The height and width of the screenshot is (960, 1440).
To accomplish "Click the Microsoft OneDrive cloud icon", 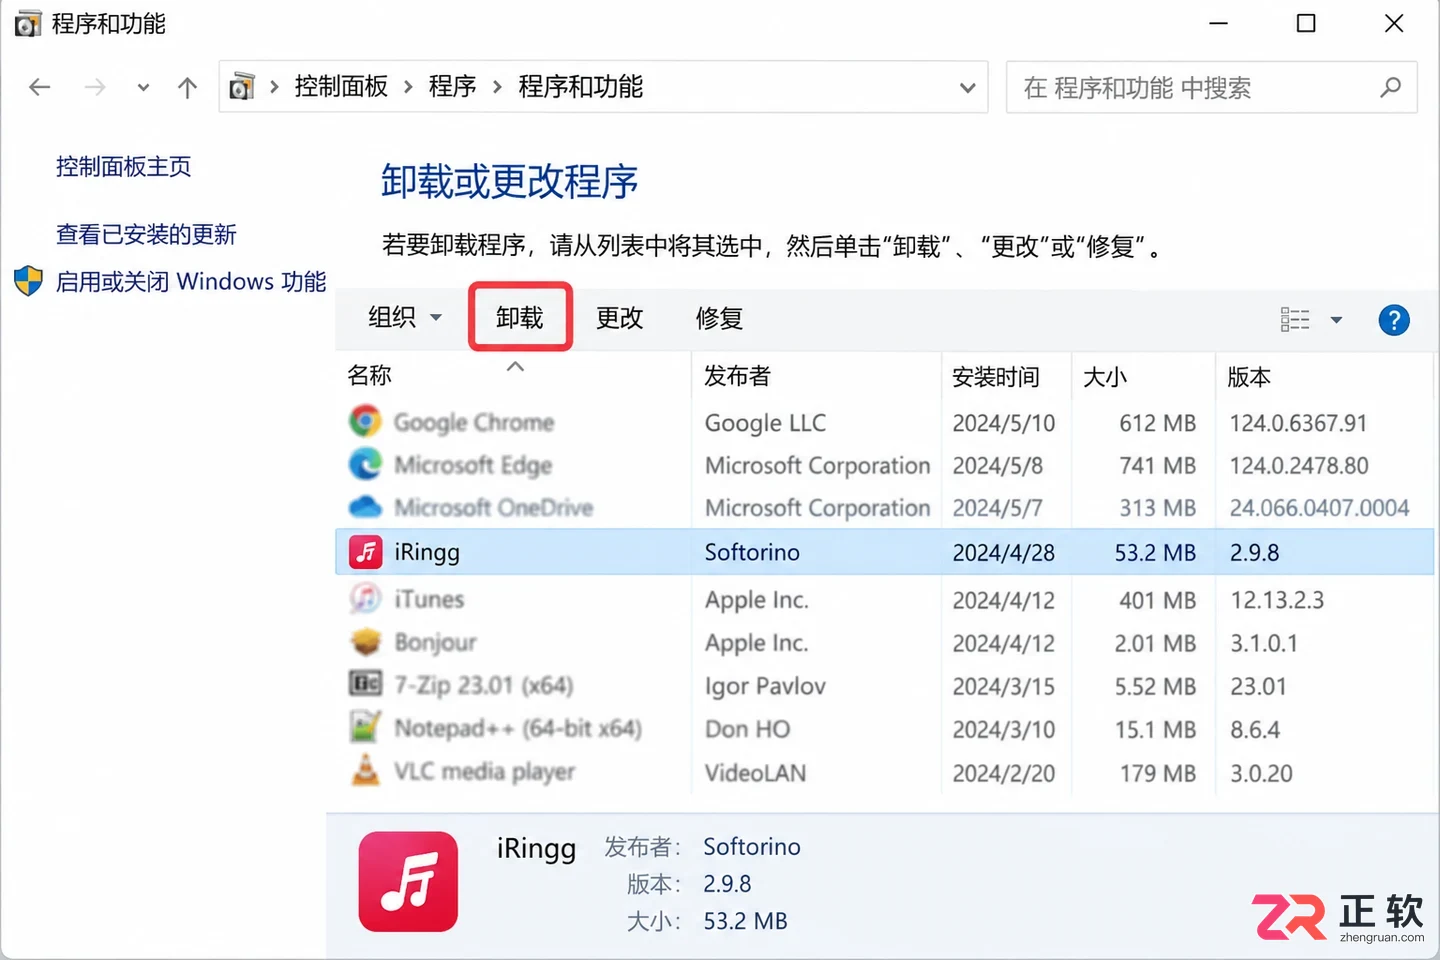I will point(365,507).
